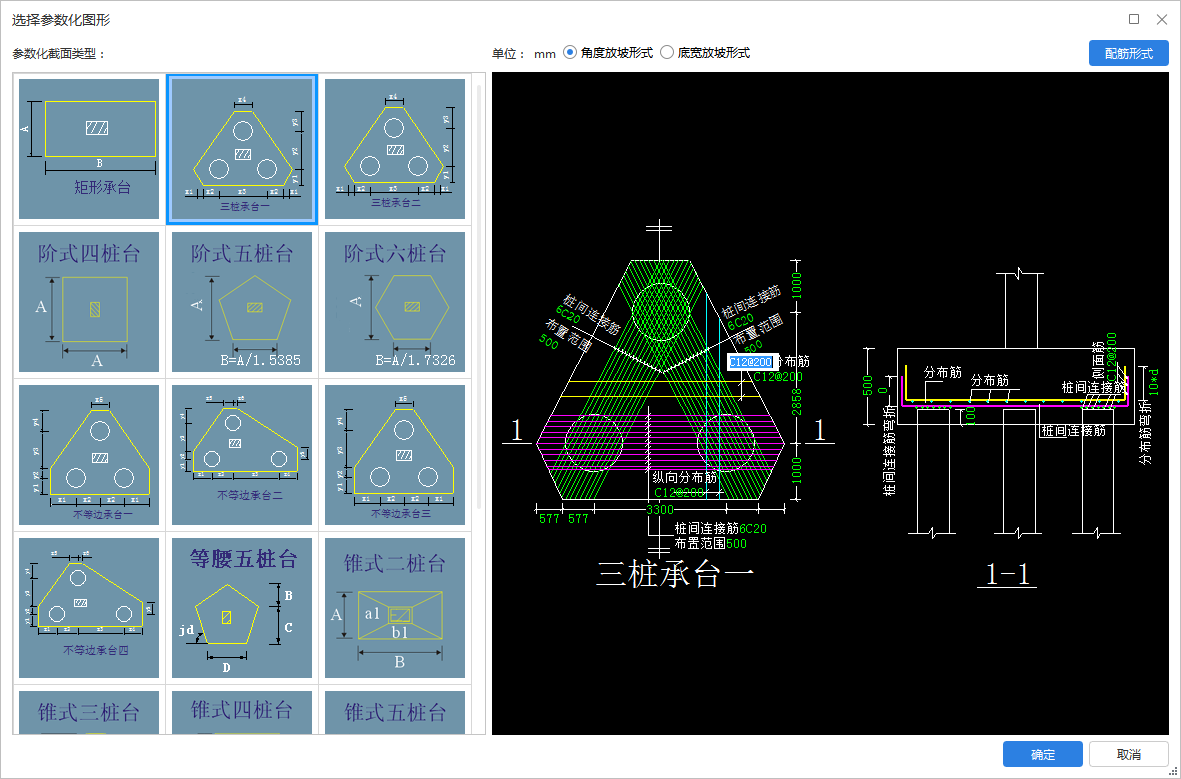Select the 不等边承台四 thumbnail
Viewport: 1181px width, 779px height.
tap(89, 608)
